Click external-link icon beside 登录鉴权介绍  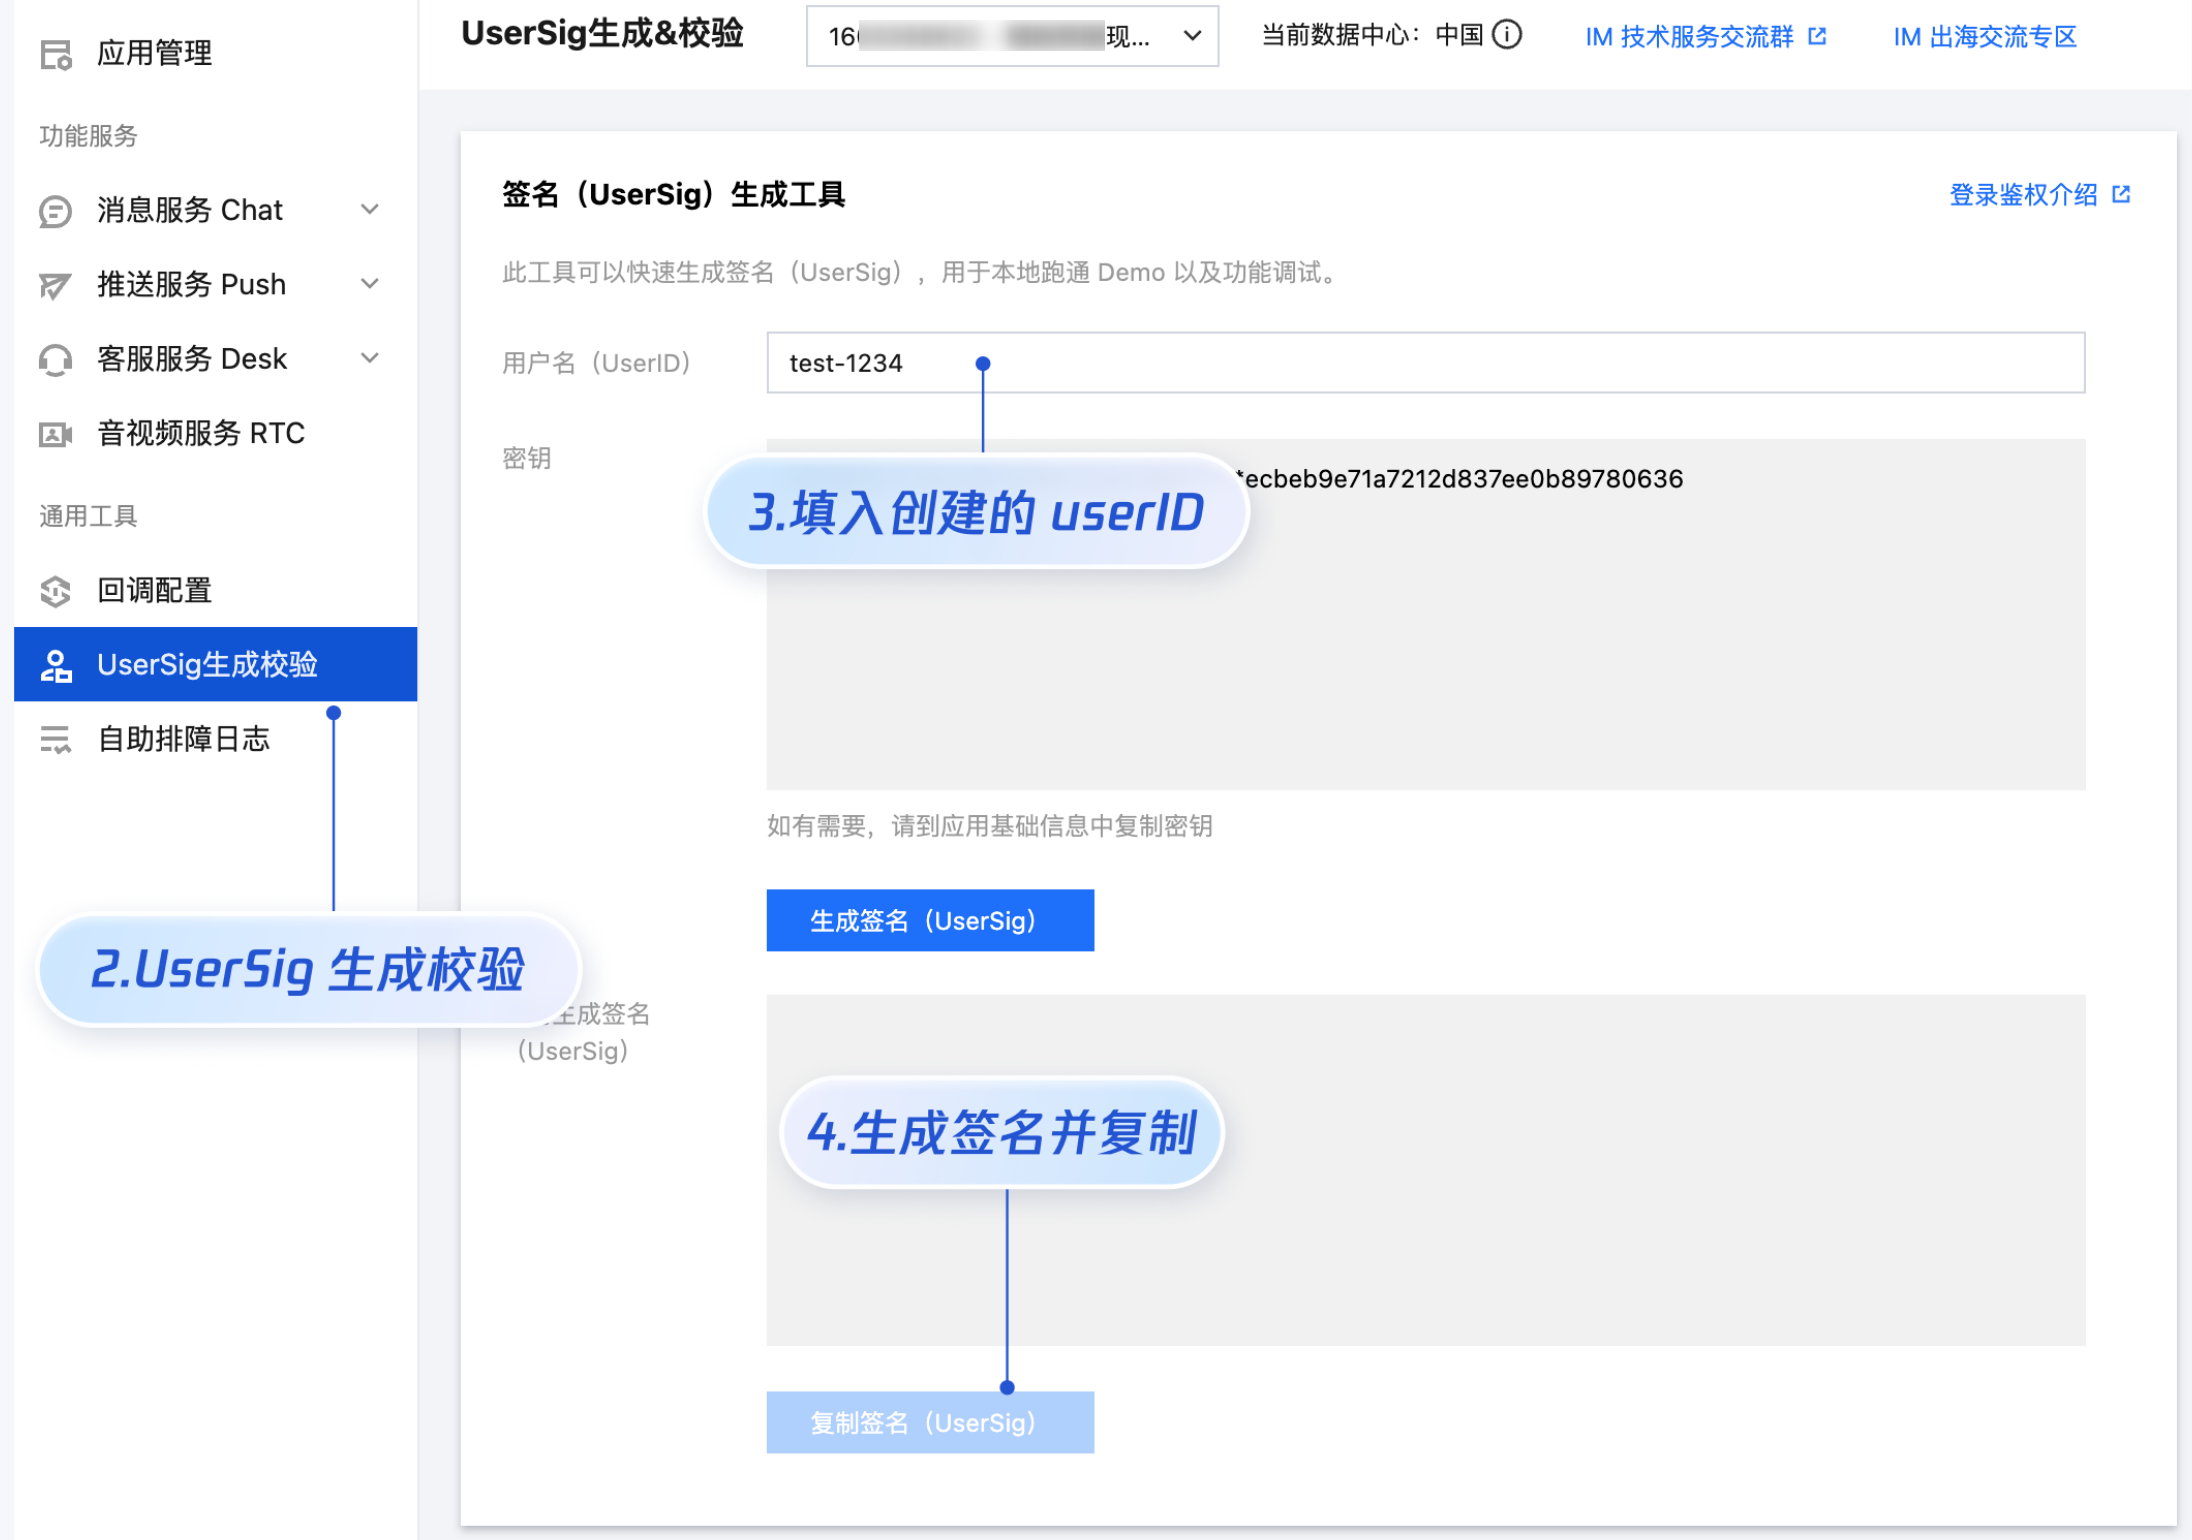click(2121, 195)
